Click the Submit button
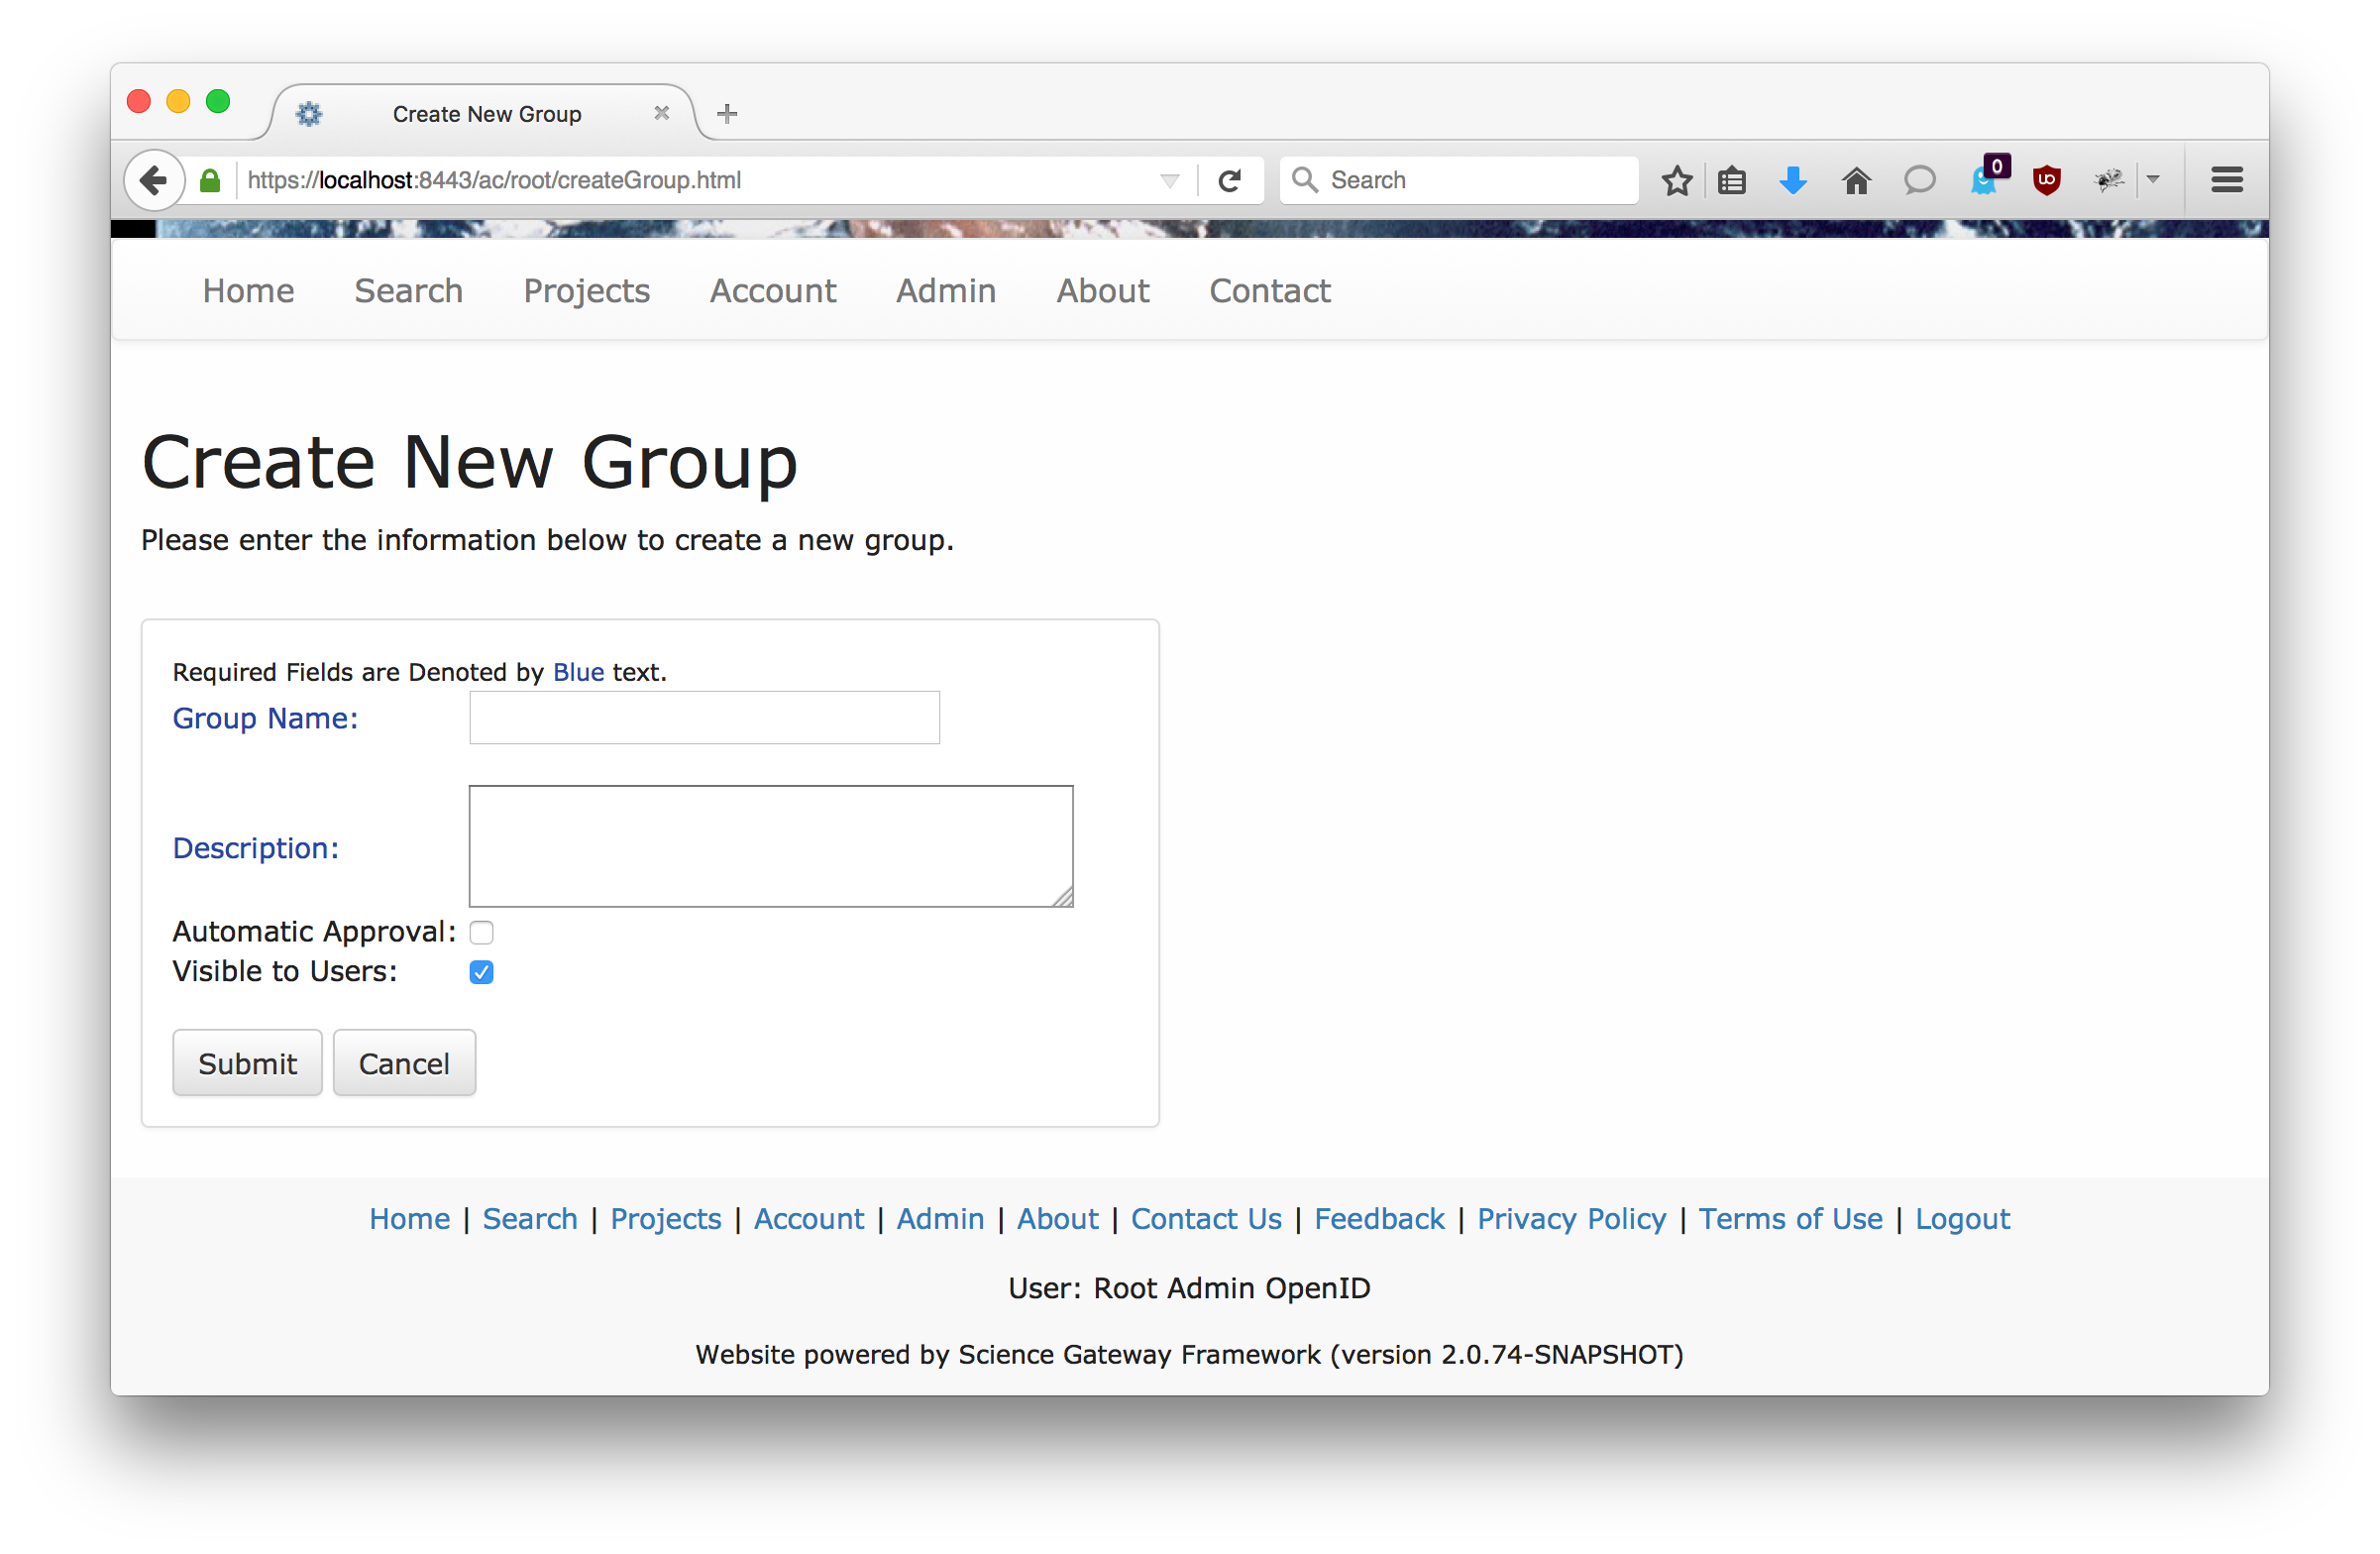This screenshot has width=2380, height=1554. [x=247, y=1063]
